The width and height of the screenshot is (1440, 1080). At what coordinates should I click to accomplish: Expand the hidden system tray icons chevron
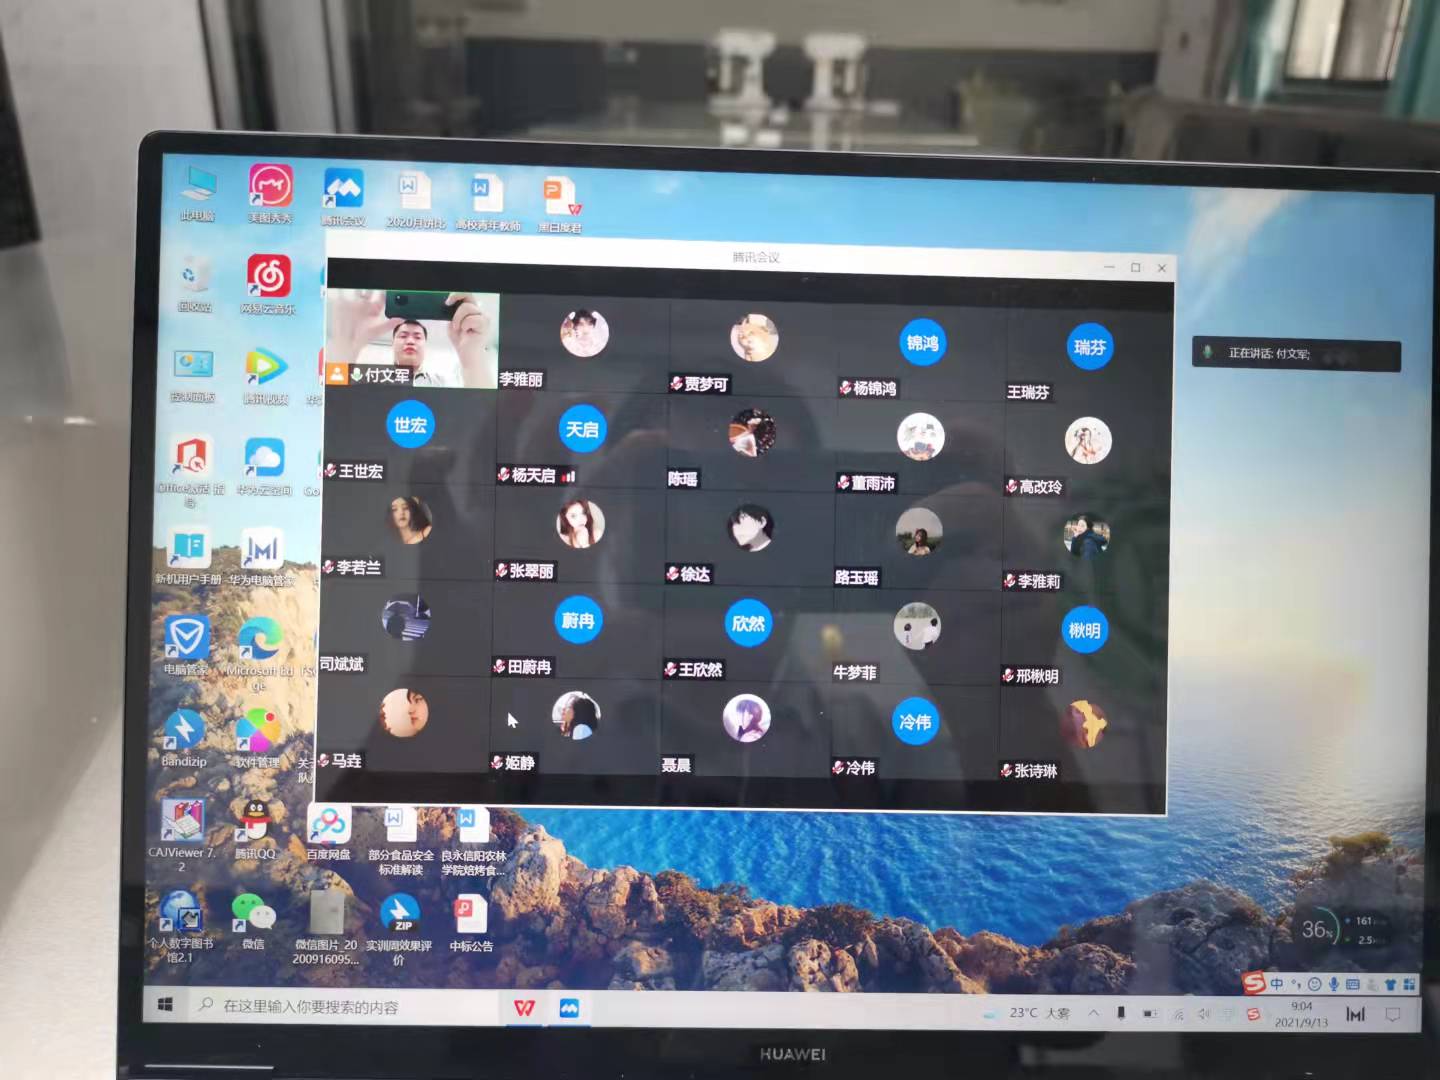tap(1094, 1013)
